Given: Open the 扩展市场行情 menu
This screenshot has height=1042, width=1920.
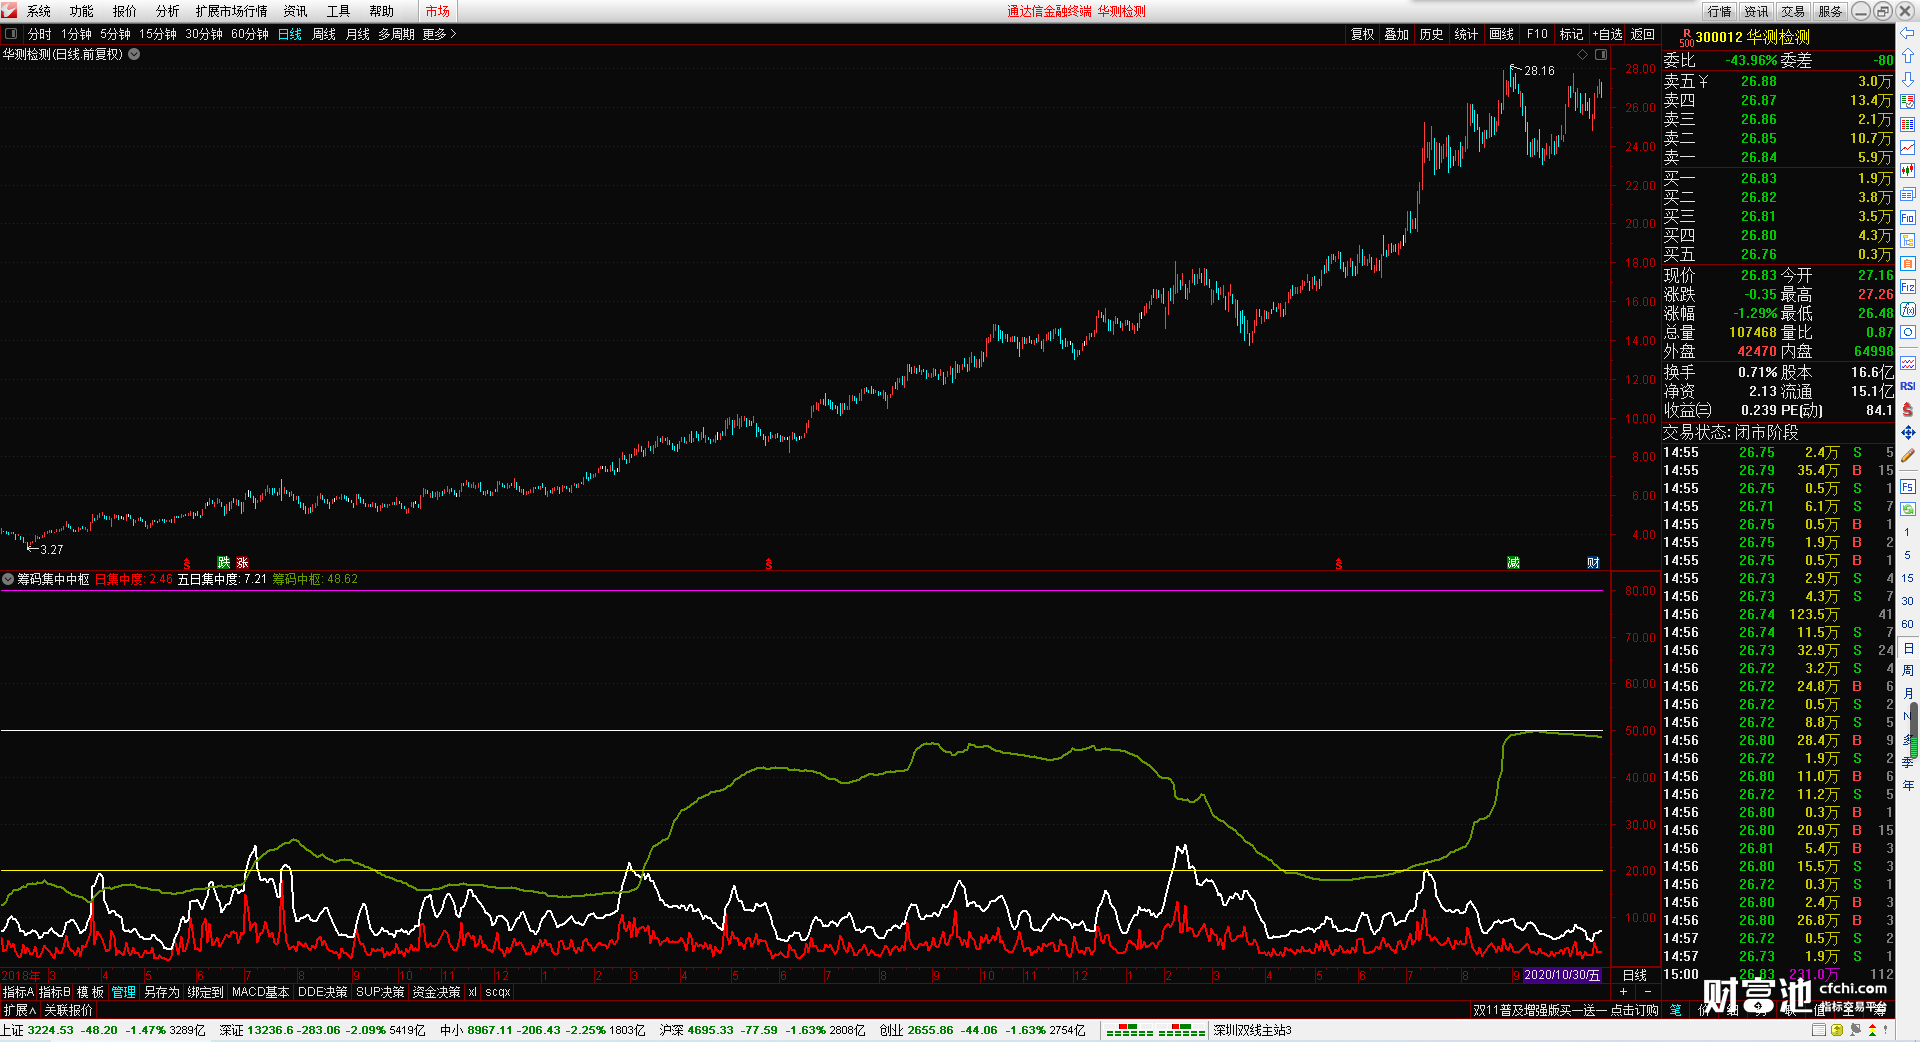Looking at the screenshot, I should click(231, 11).
